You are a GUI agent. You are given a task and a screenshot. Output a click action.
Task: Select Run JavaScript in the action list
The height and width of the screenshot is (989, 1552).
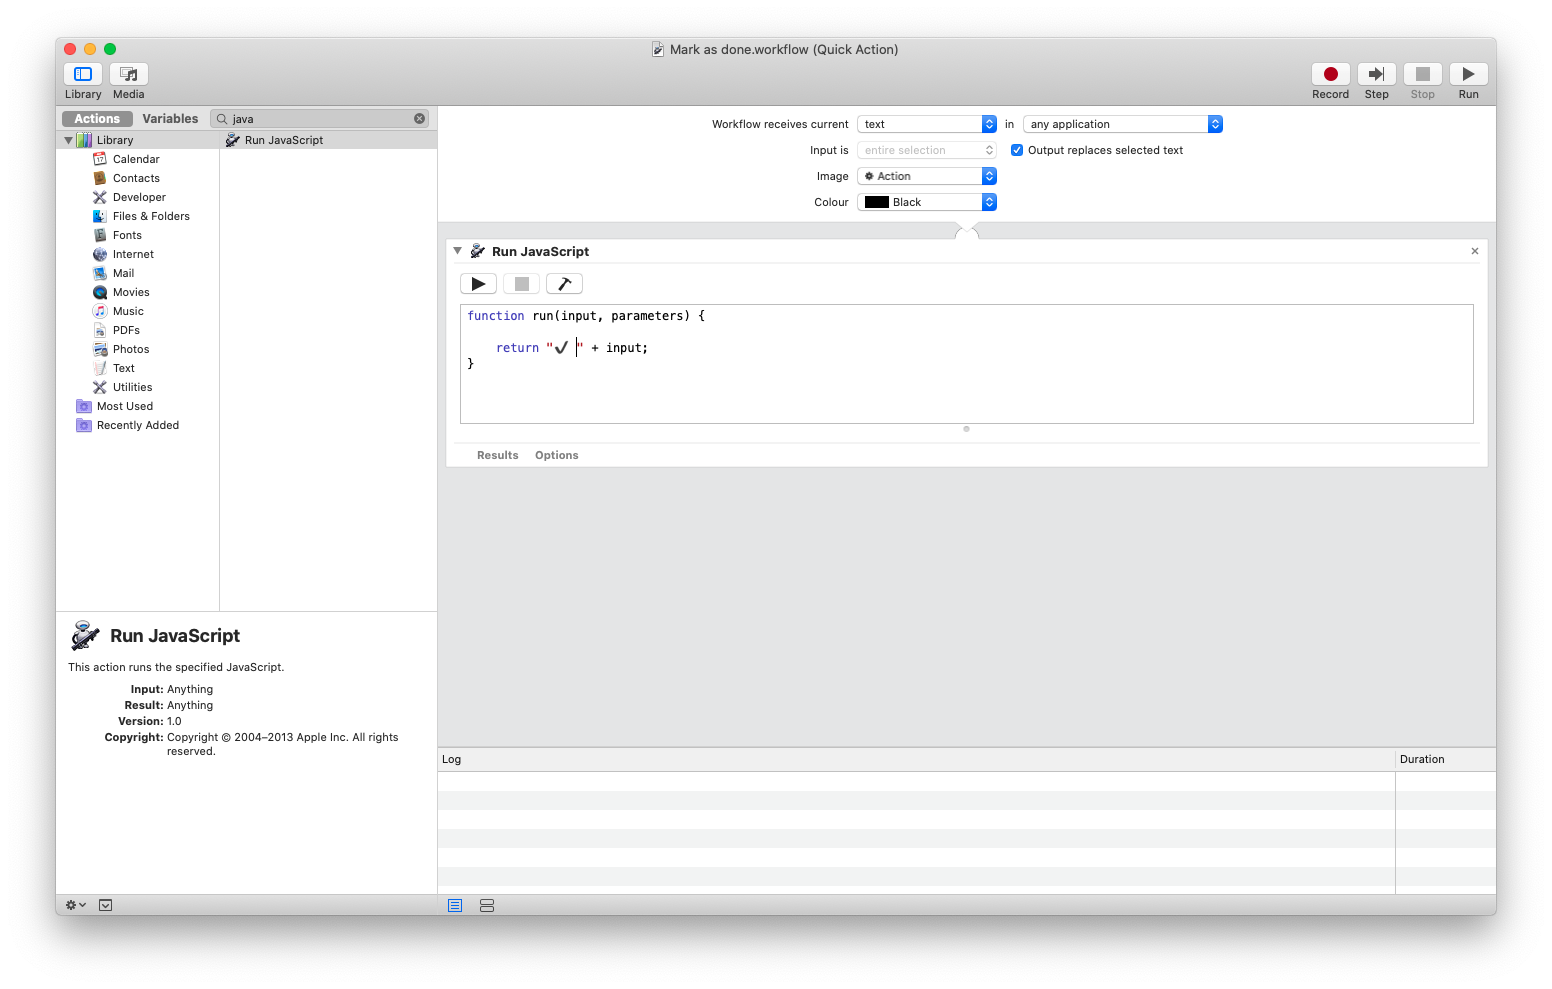[x=283, y=140]
